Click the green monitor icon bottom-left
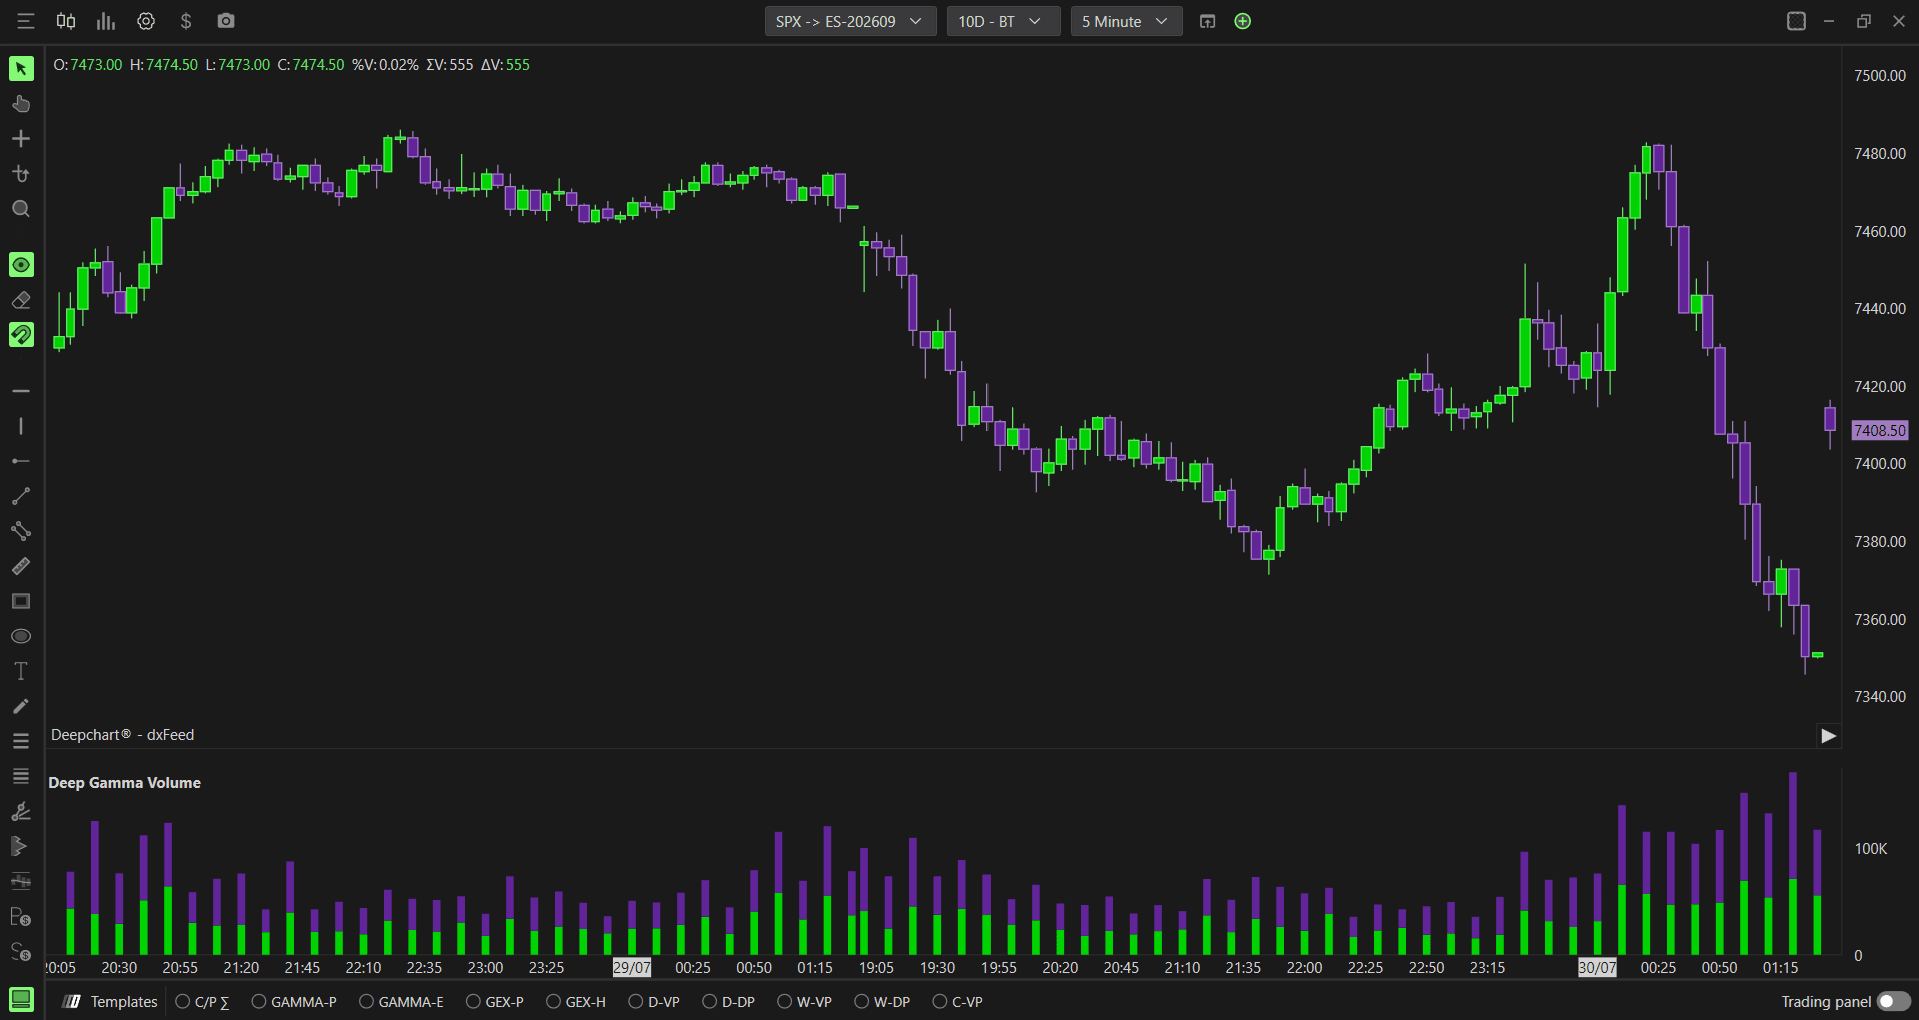 tap(21, 999)
